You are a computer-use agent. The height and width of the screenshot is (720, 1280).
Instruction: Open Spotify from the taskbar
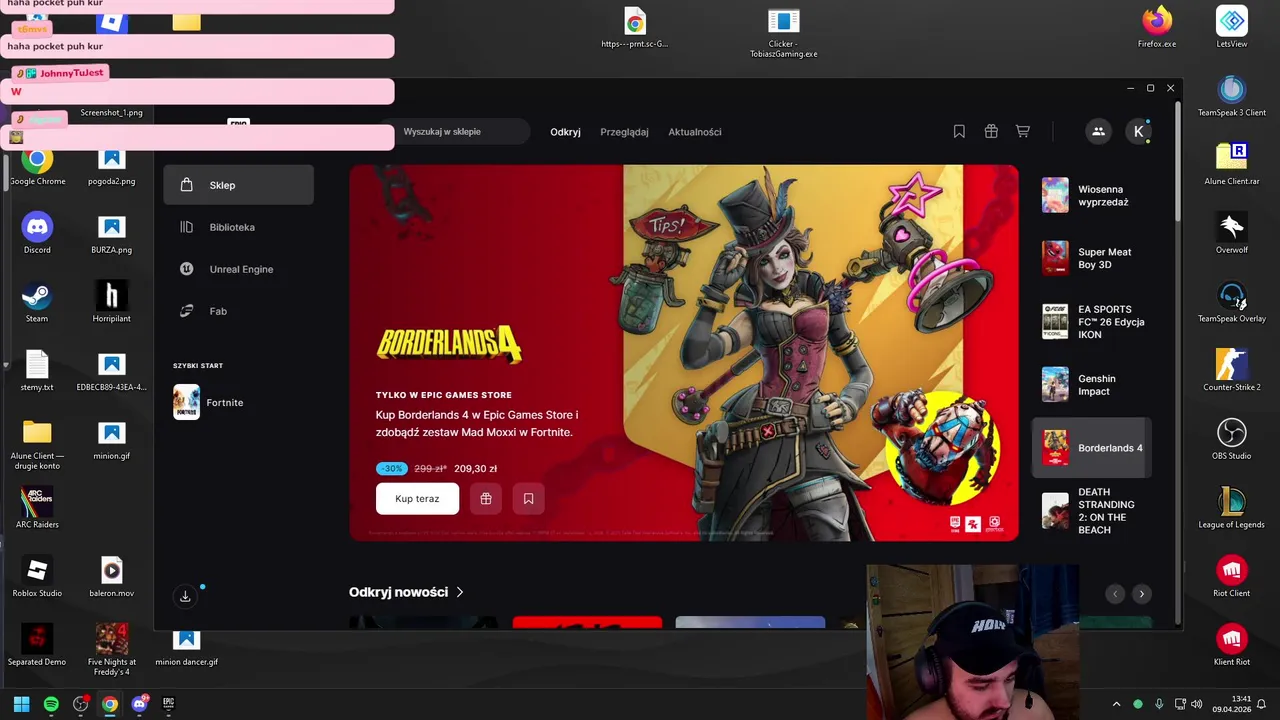click(x=51, y=704)
